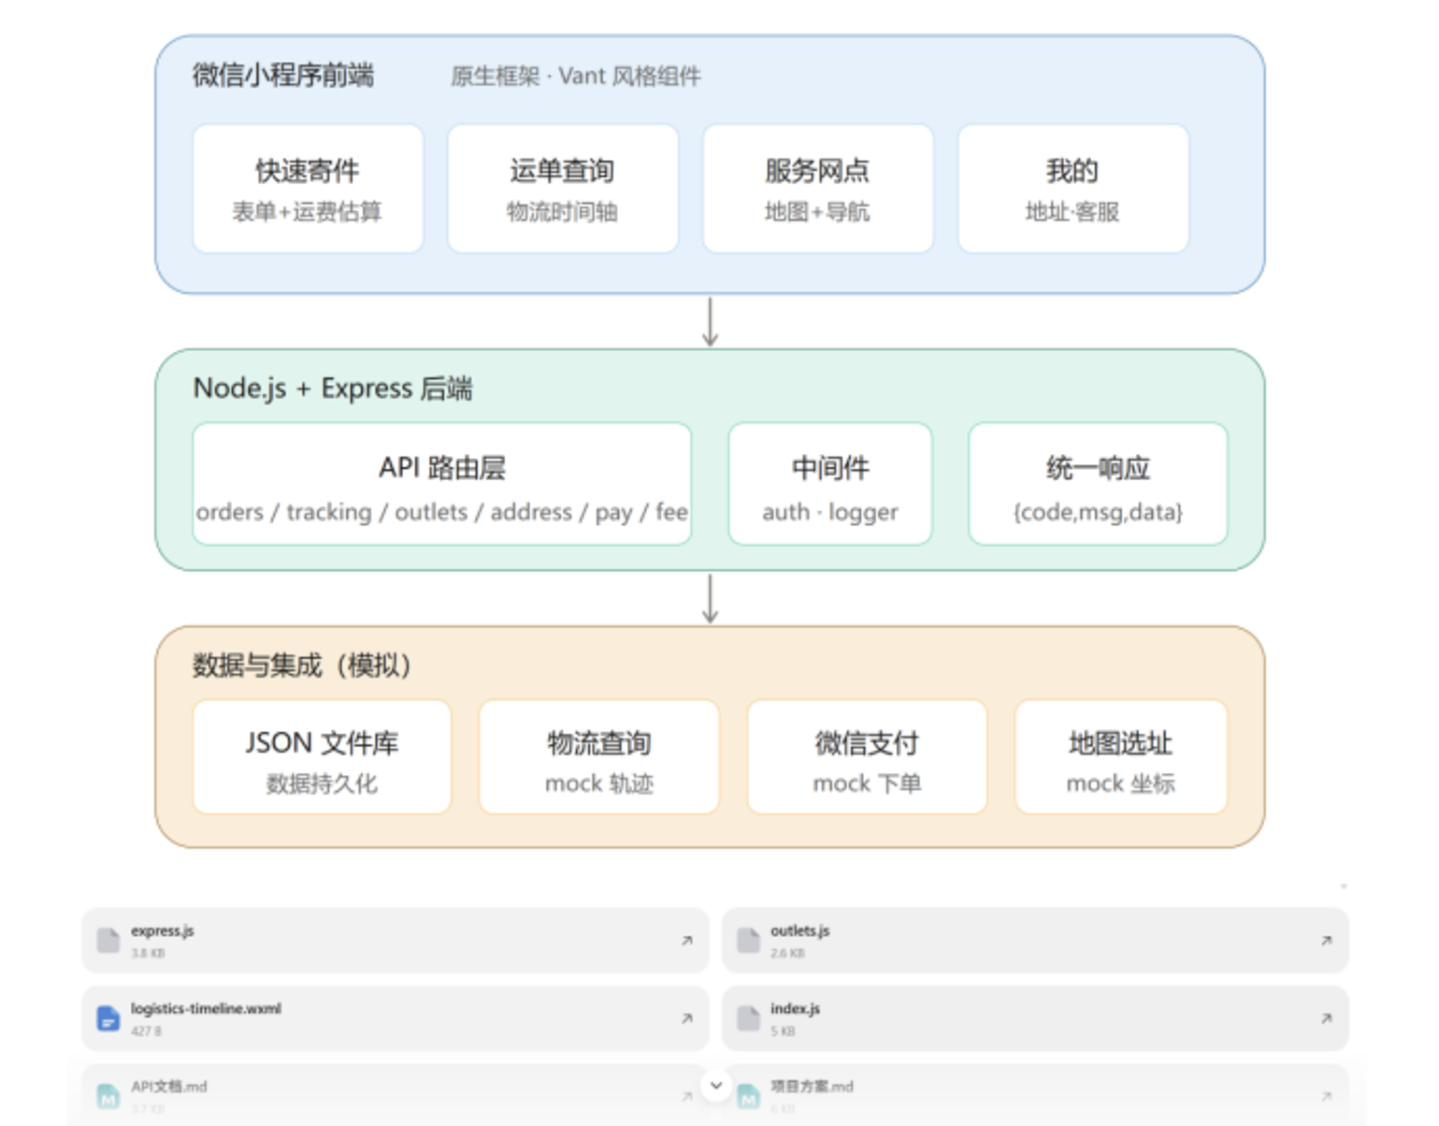Select the logistics-timeline.wxml file name

click(x=206, y=1009)
